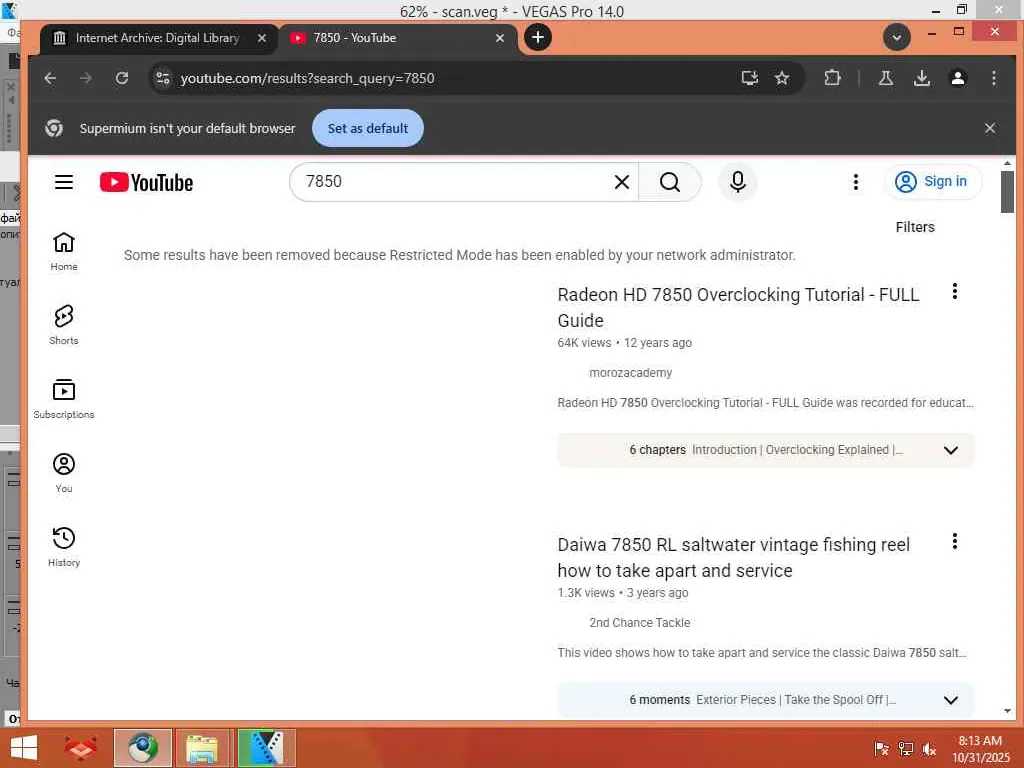Visit the 2nd Chance Tackle channel

tap(639, 623)
